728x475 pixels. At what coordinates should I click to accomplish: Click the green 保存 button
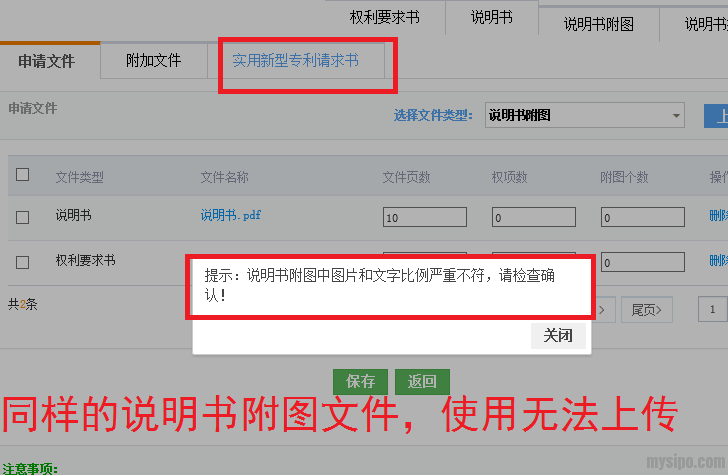[x=360, y=382]
